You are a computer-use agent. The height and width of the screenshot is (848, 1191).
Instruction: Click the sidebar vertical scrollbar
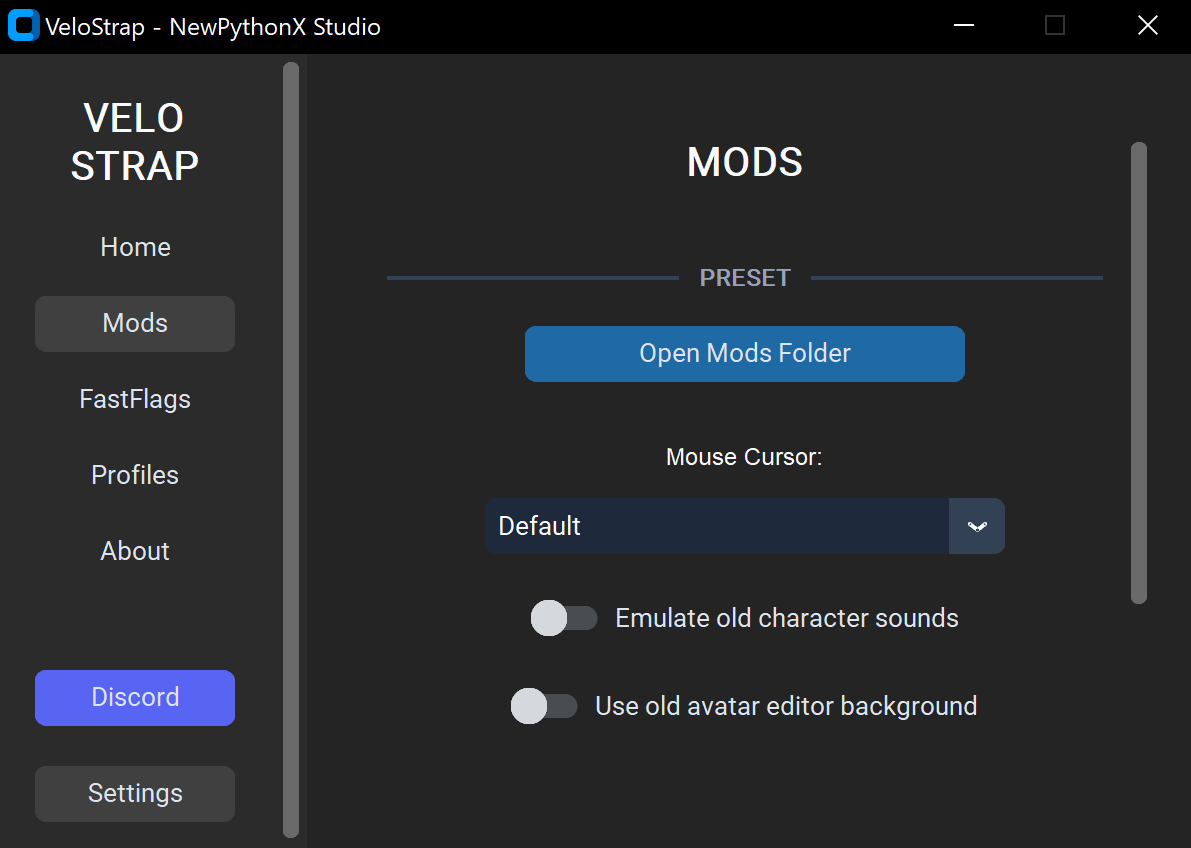click(291, 450)
